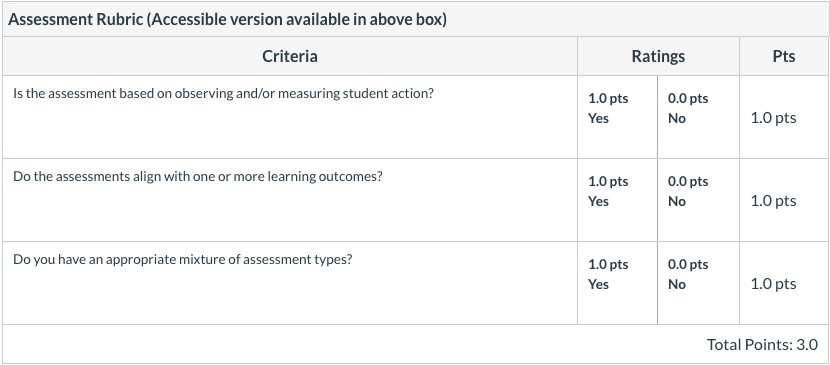830x365 pixels.
Task: Select No rating for observing student action
Action: click(x=698, y=117)
